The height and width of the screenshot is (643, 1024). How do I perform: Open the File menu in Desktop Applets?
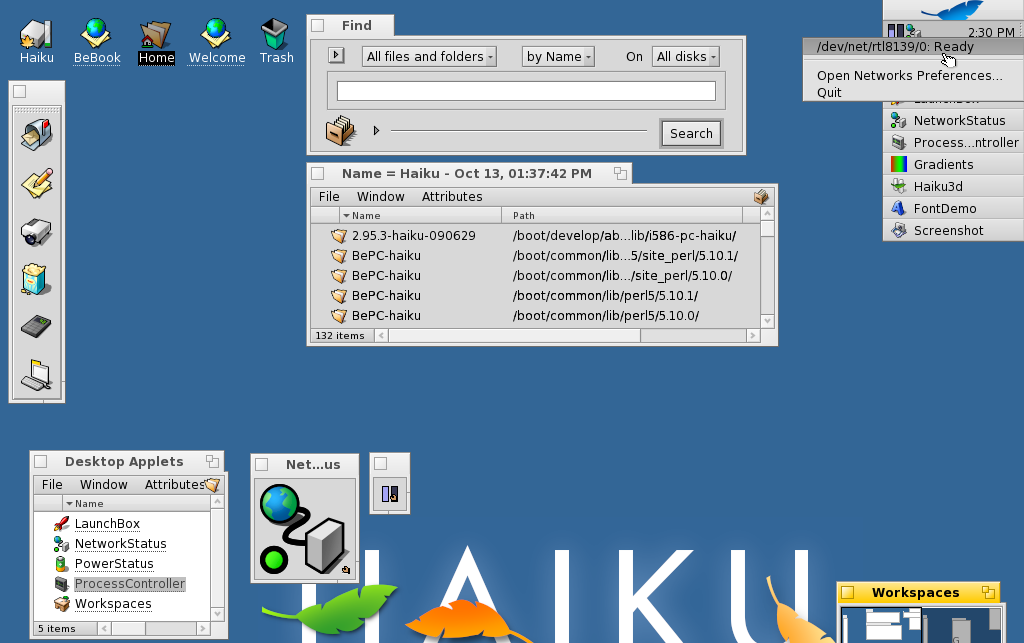[x=51, y=484]
